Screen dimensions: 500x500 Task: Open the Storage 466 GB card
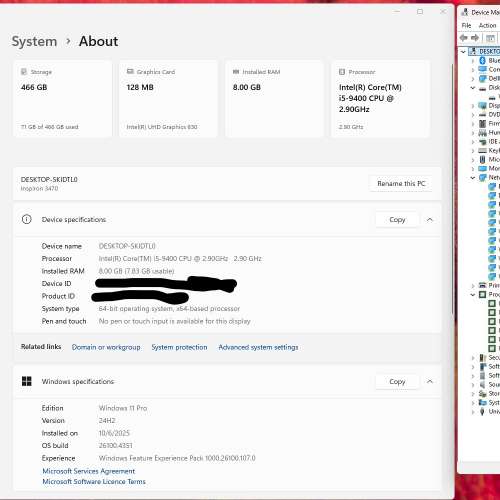click(x=62, y=99)
